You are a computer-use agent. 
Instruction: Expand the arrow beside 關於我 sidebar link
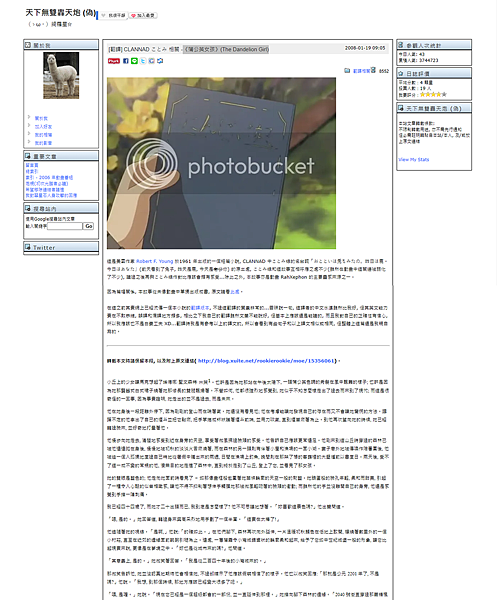tap(29, 117)
